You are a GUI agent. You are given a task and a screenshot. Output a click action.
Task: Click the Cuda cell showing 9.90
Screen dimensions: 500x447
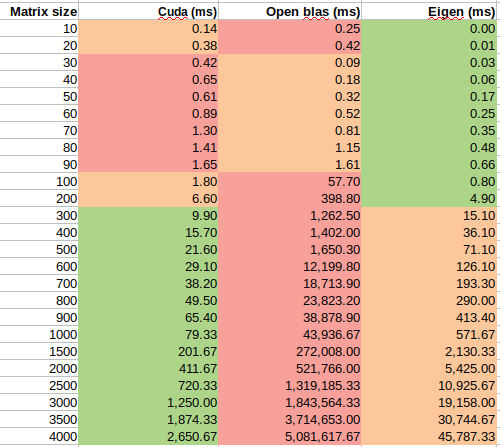tap(148, 216)
